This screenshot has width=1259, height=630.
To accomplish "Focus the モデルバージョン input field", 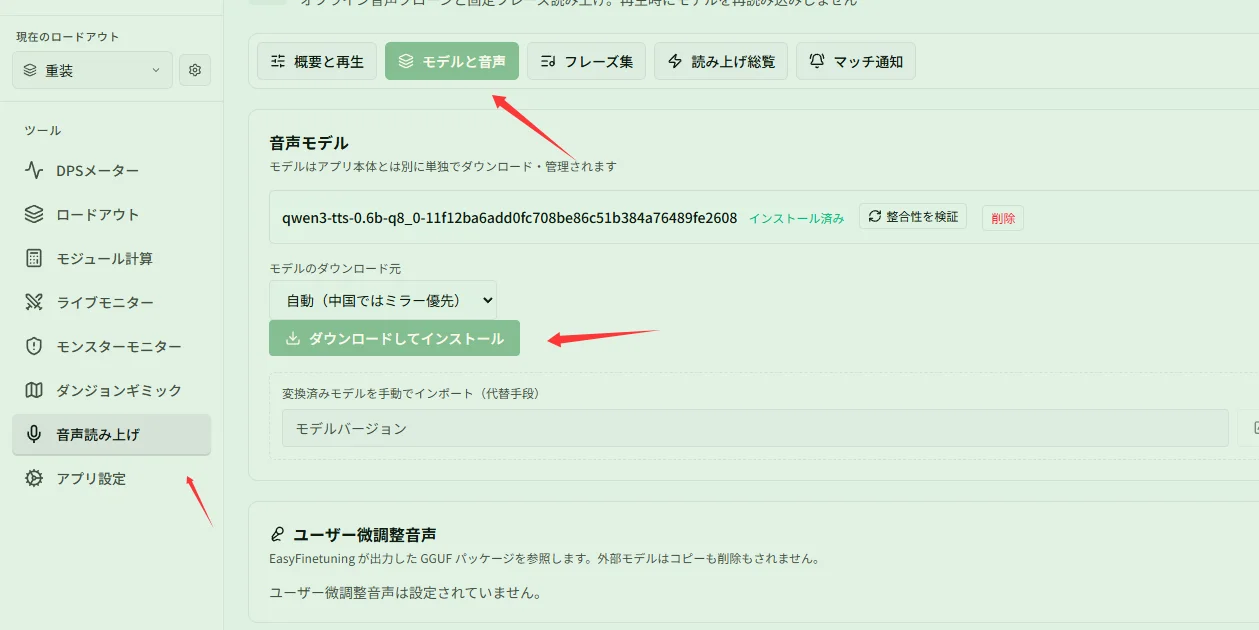I will tap(755, 428).
